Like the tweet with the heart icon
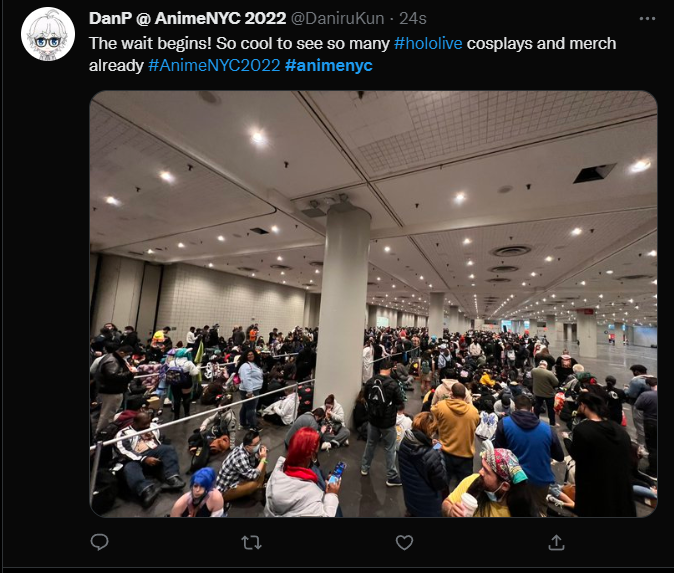674x573 pixels. tap(404, 542)
